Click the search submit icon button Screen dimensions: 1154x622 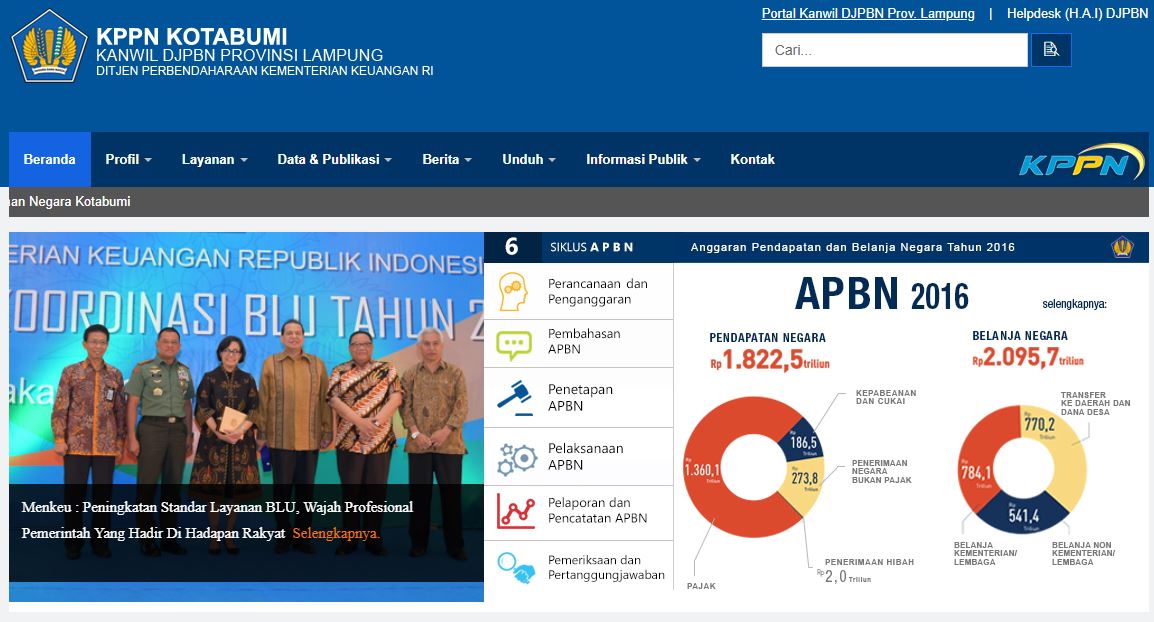pyautogui.click(x=1051, y=50)
